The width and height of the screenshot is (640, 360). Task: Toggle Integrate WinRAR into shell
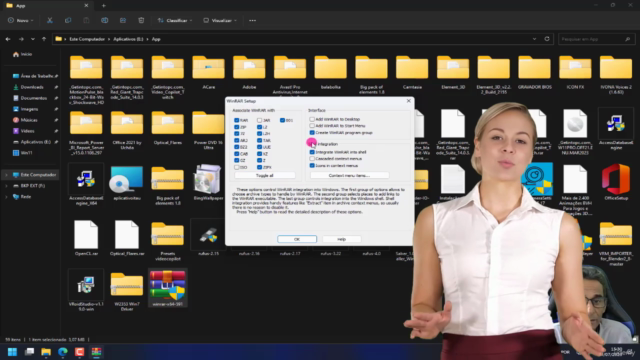click(x=312, y=152)
